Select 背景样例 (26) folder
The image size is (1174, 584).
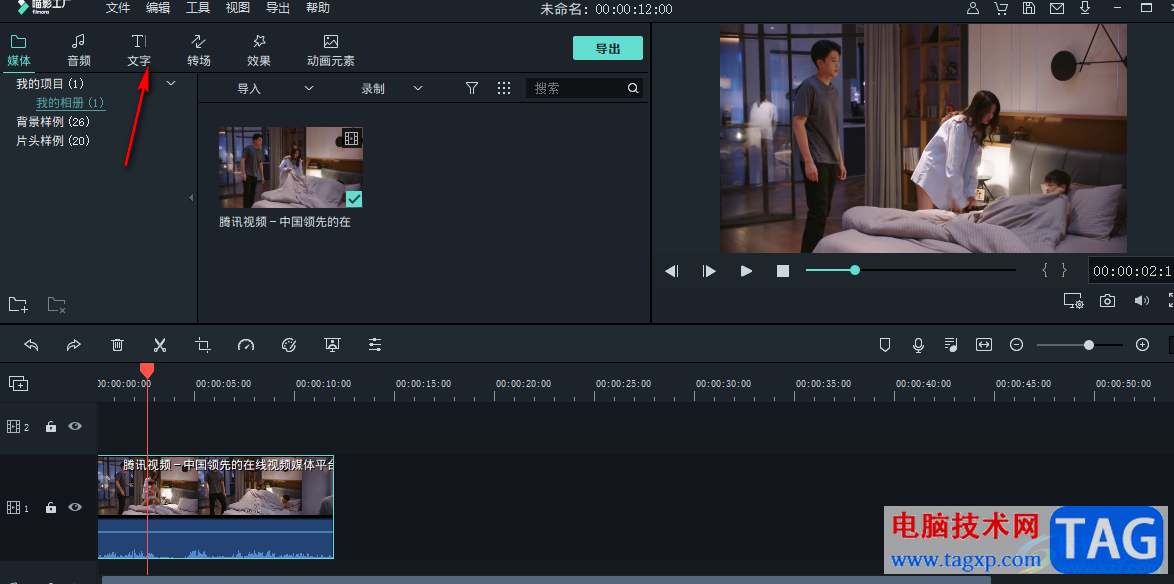[x=53, y=121]
